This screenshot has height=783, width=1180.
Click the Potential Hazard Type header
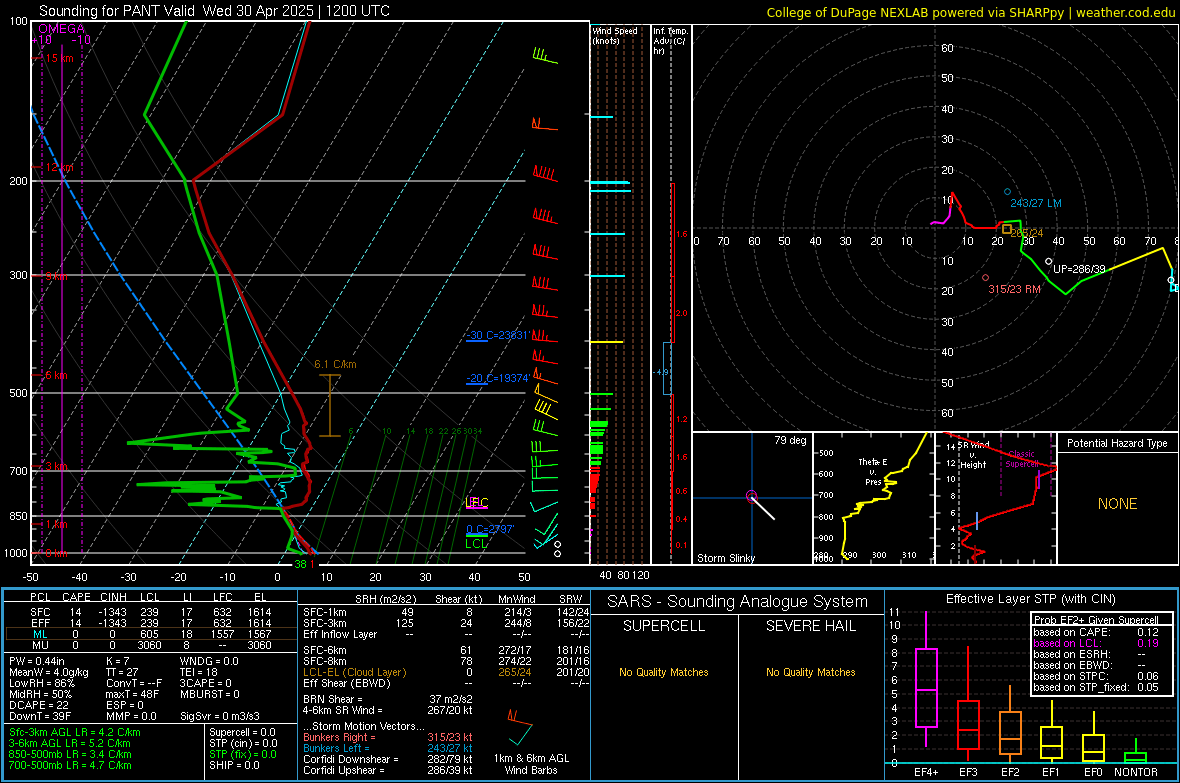tap(1118, 443)
